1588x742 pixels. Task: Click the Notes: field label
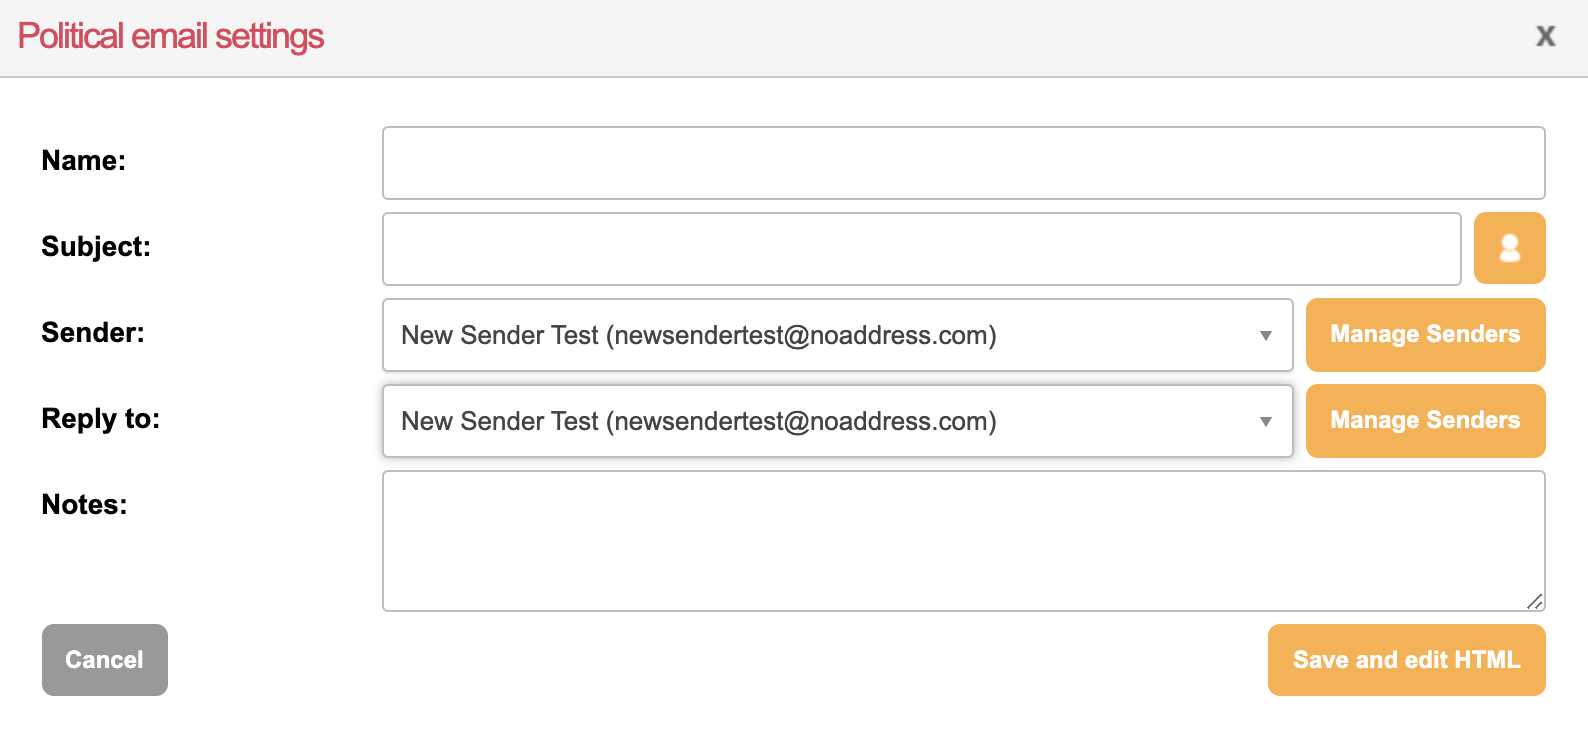(85, 505)
